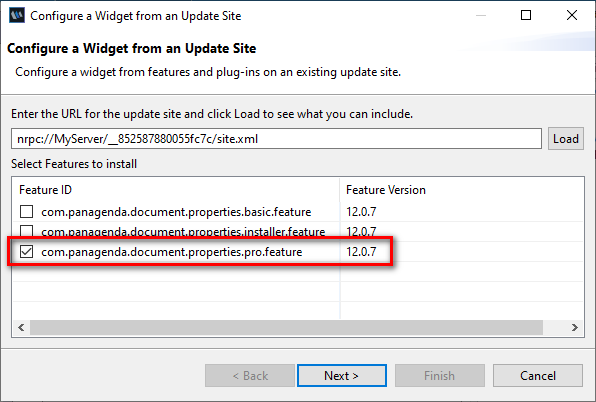596x402 pixels.
Task: Select the installer.feature row text
Action: [x=183, y=231]
